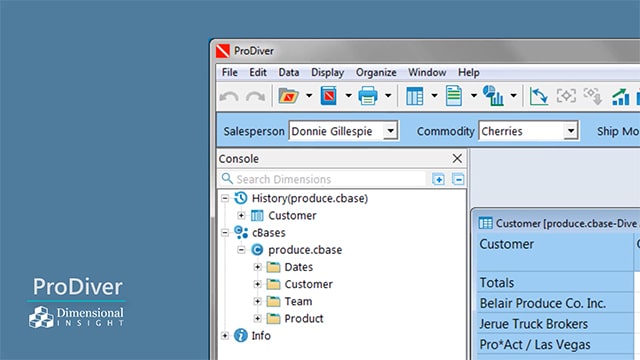The image size is (640, 360).
Task: Click the open folder toolbar icon
Action: [x=289, y=96]
